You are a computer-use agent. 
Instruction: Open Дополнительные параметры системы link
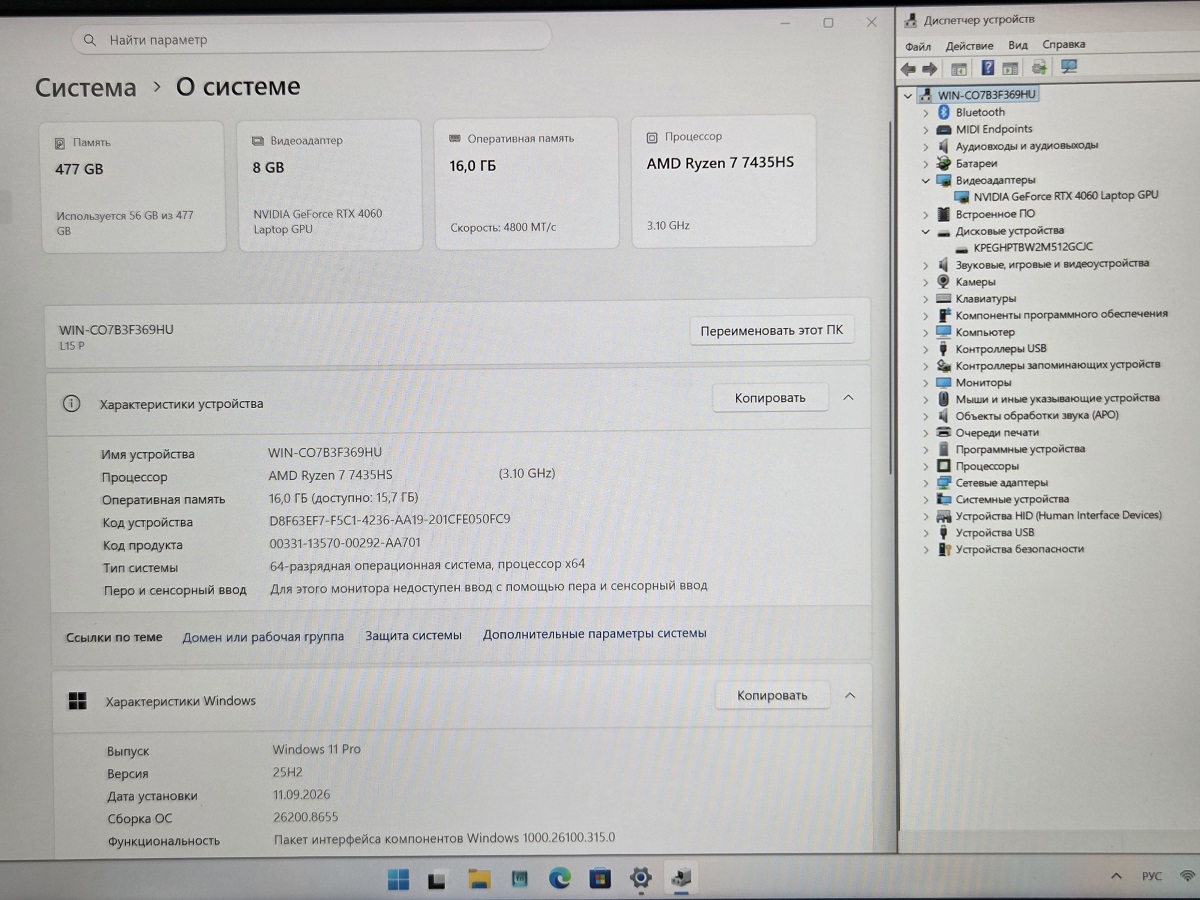(x=594, y=633)
